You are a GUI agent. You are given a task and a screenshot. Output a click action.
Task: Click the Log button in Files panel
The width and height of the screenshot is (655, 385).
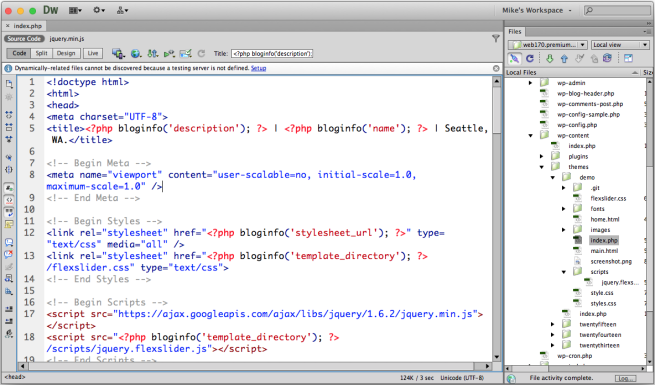click(x=625, y=378)
